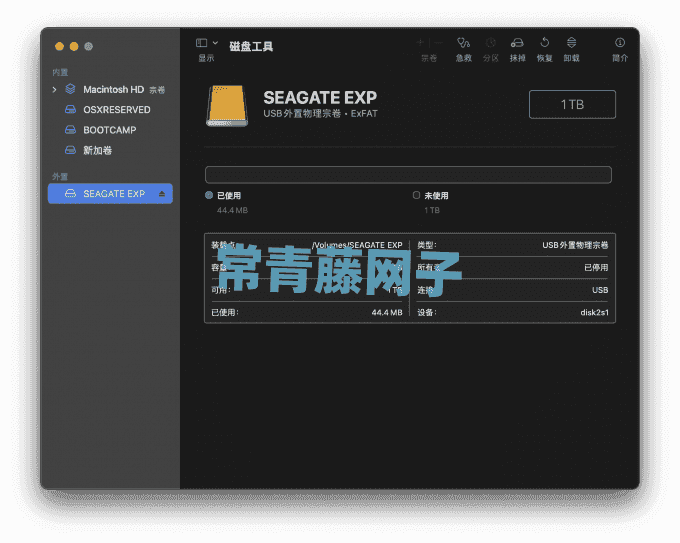Eject SEAGATE EXP using the eject icon

(x=162, y=194)
